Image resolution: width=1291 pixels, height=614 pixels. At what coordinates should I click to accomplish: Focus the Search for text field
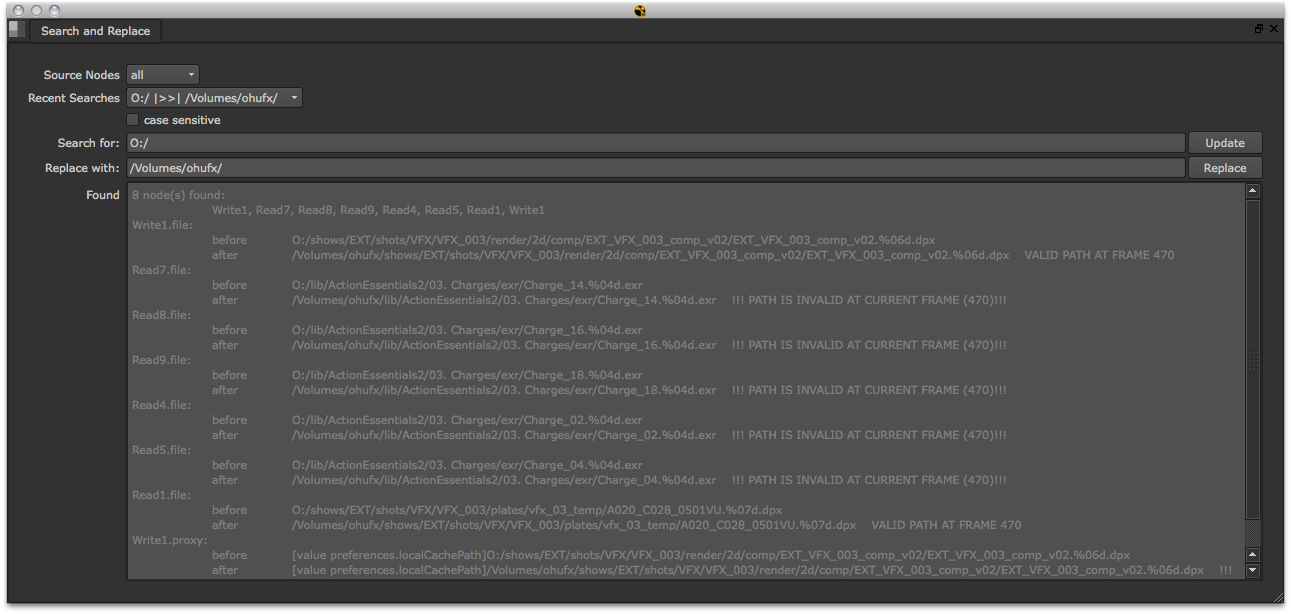(x=655, y=143)
